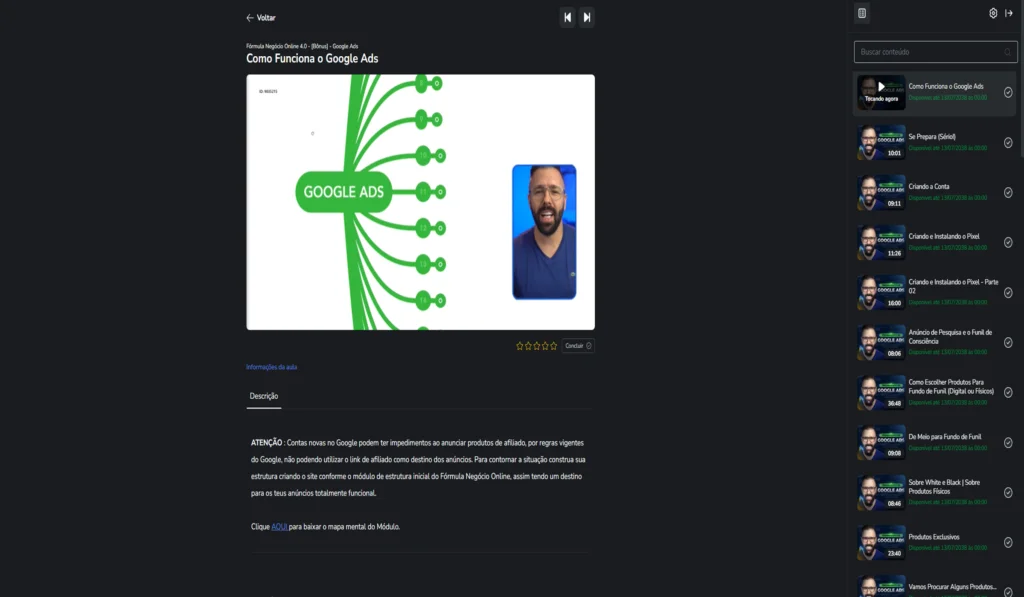Collapse sidebar with the arrow icon
The width and height of the screenshot is (1024, 597).
(1009, 13)
